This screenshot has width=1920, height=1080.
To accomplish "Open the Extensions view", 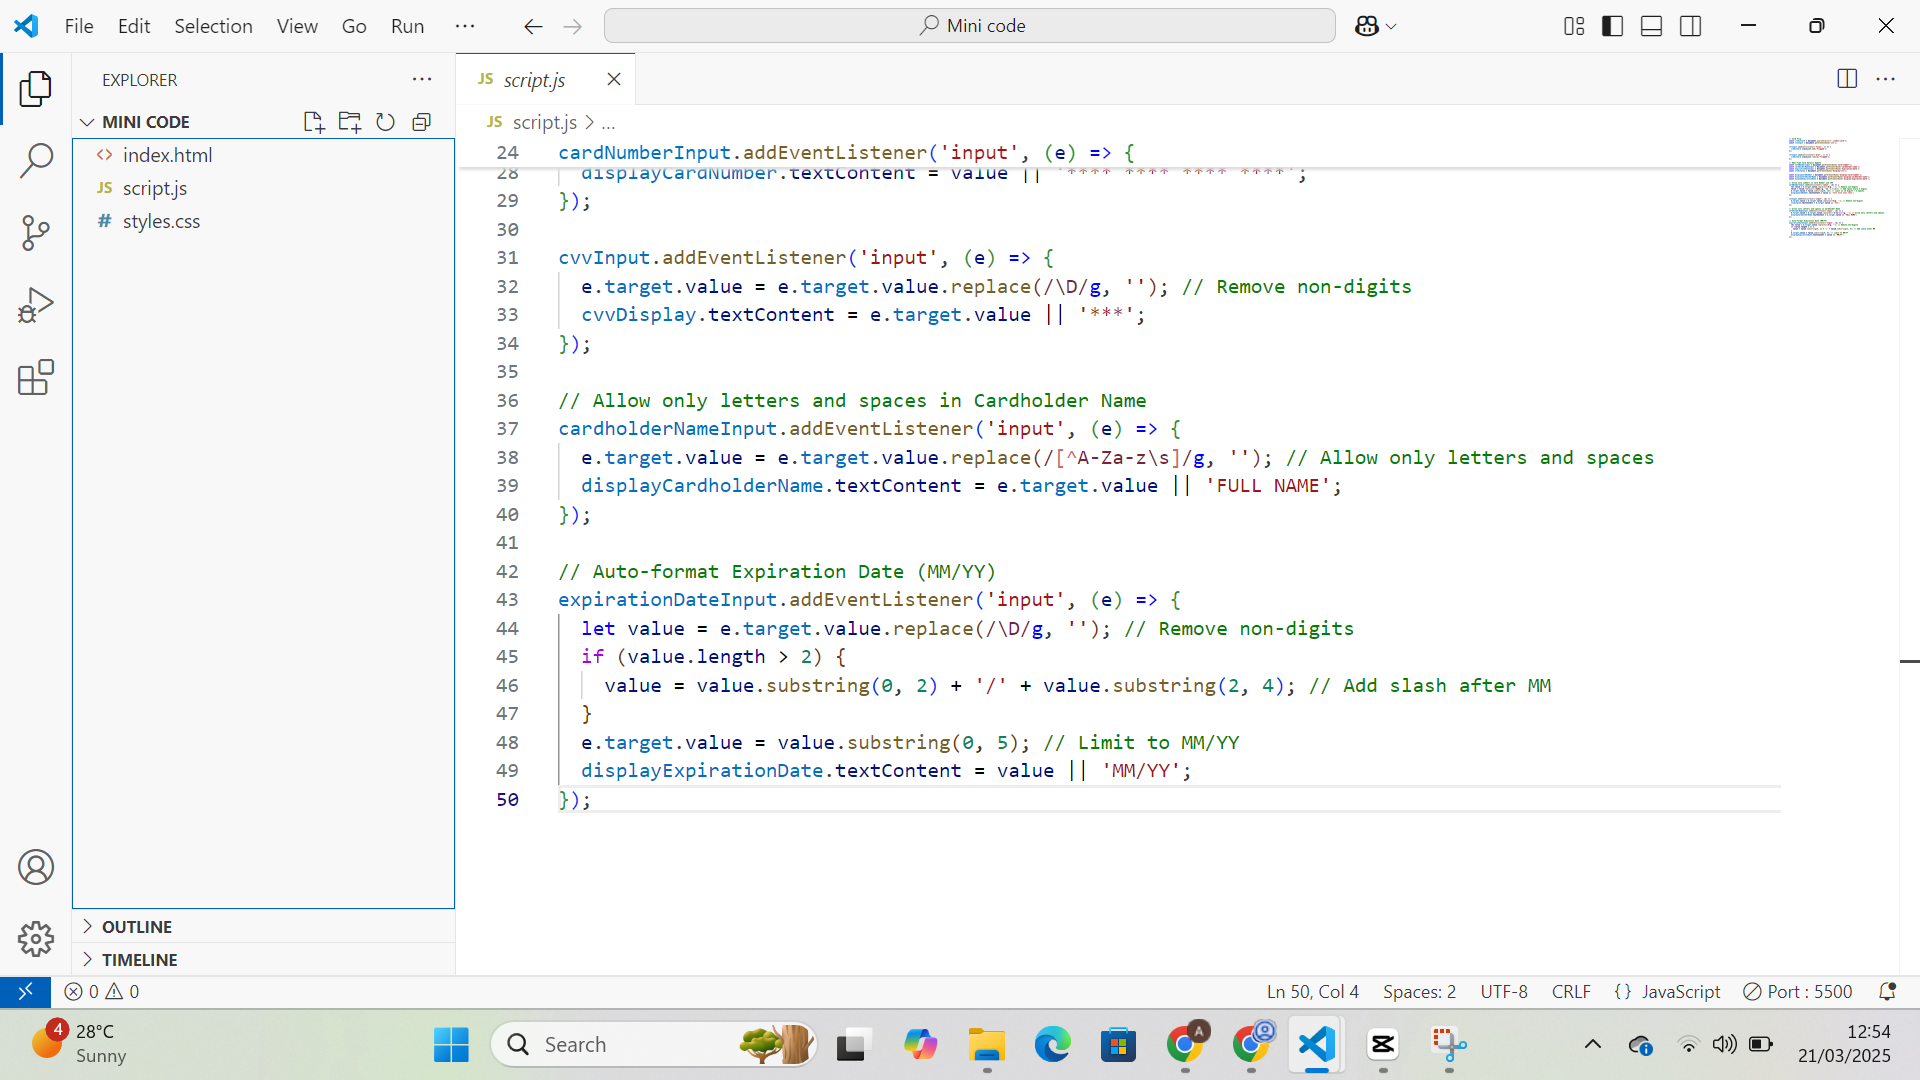I will [36, 377].
